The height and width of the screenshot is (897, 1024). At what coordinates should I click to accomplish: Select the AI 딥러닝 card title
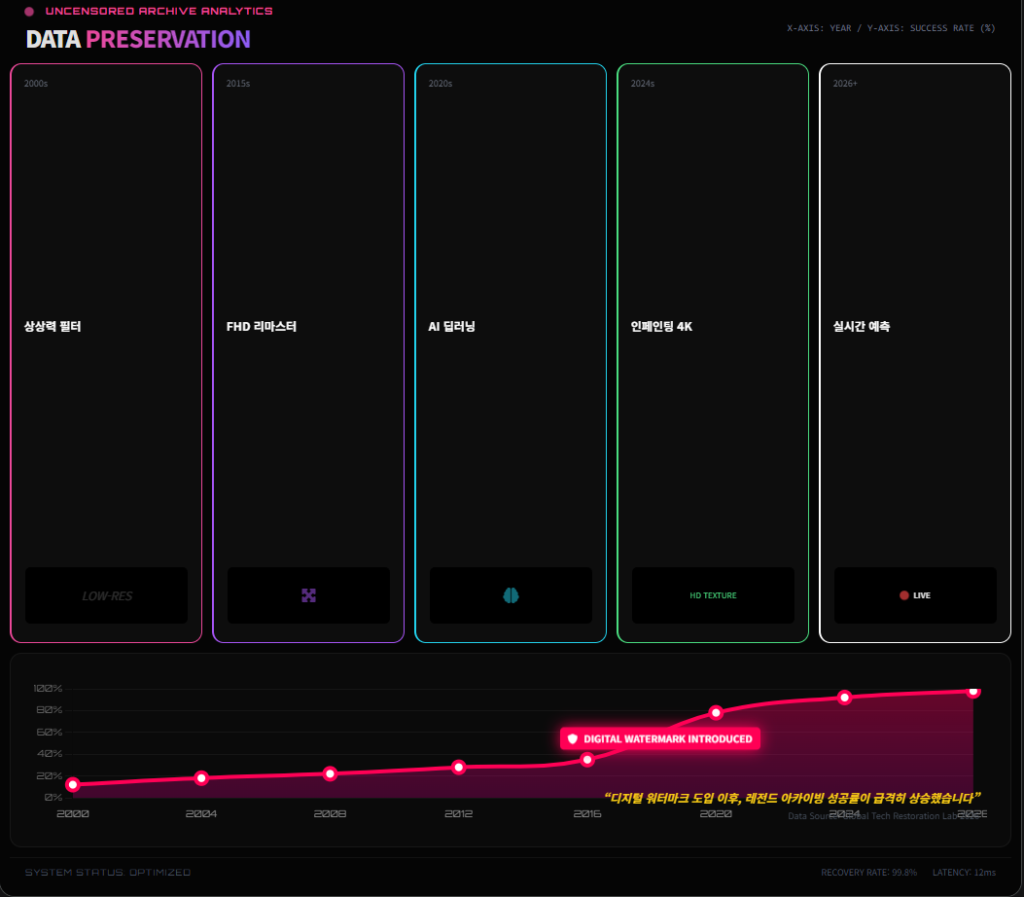[x=452, y=327]
